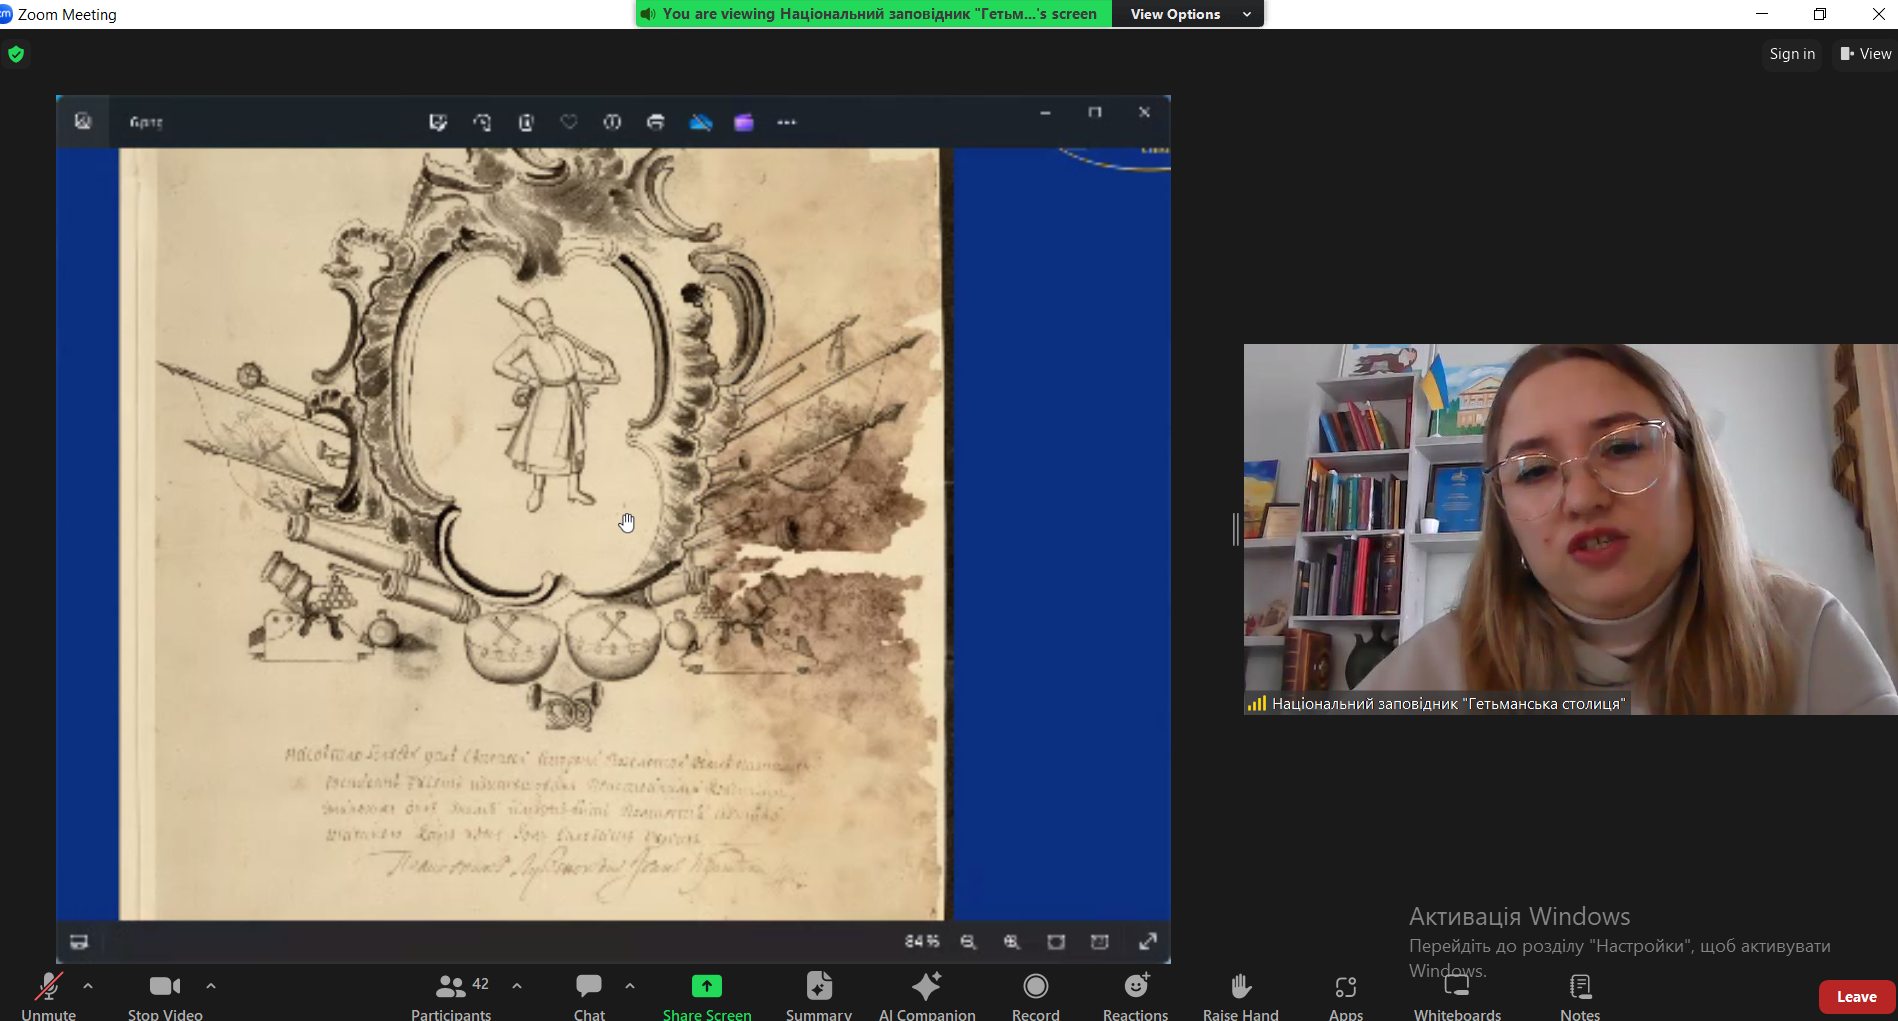Click the 84% zoom level in photo viewer
Viewport: 1898px width, 1021px height.
click(x=922, y=941)
